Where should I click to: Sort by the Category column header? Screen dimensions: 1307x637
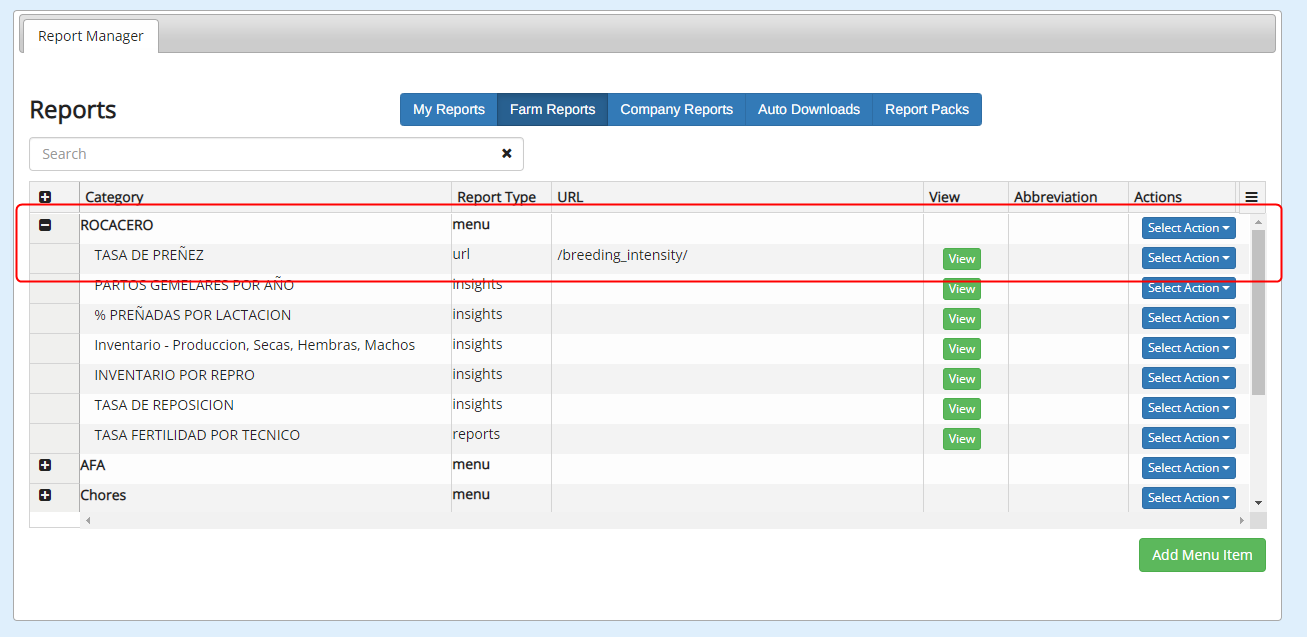[114, 197]
